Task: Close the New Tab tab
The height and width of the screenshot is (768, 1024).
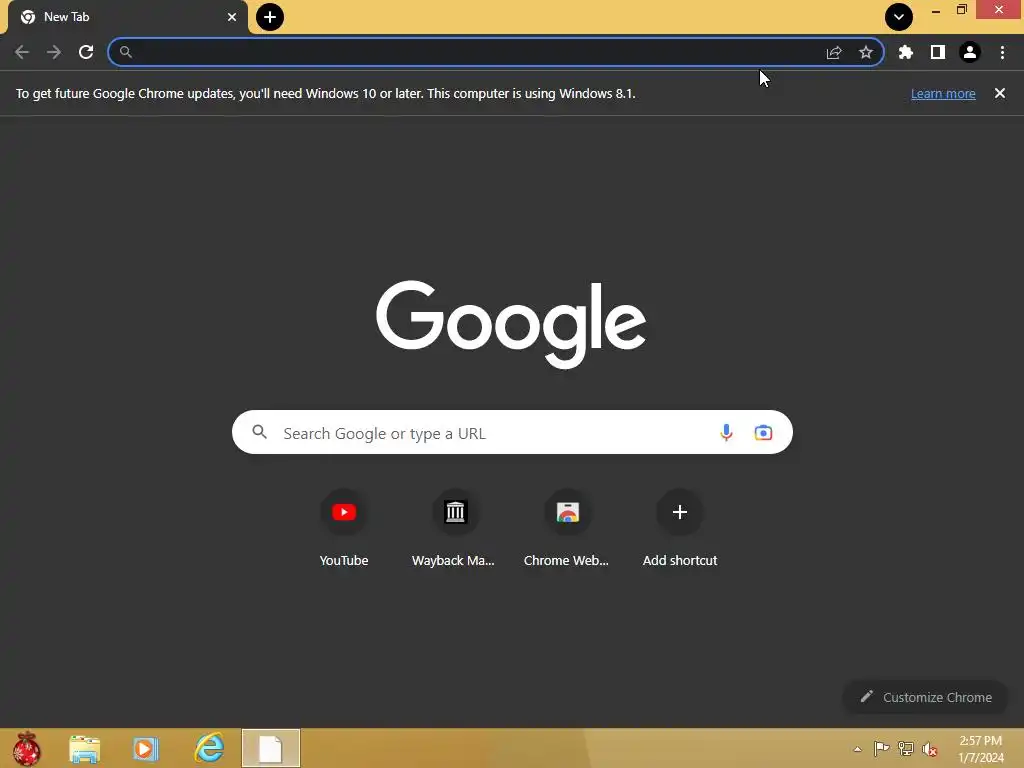Action: (232, 17)
